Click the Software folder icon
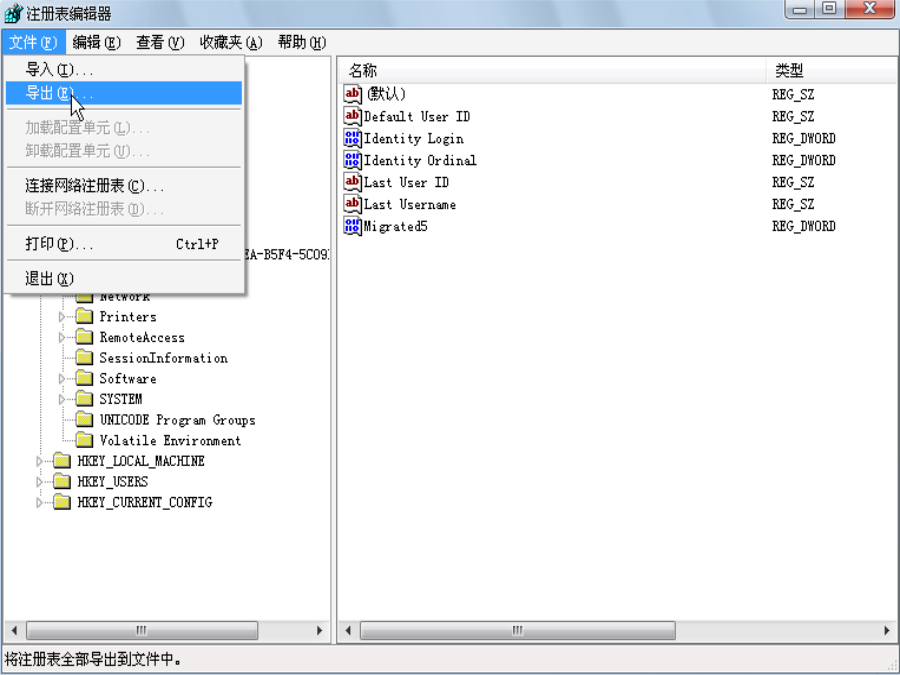900x675 pixels. coord(84,378)
